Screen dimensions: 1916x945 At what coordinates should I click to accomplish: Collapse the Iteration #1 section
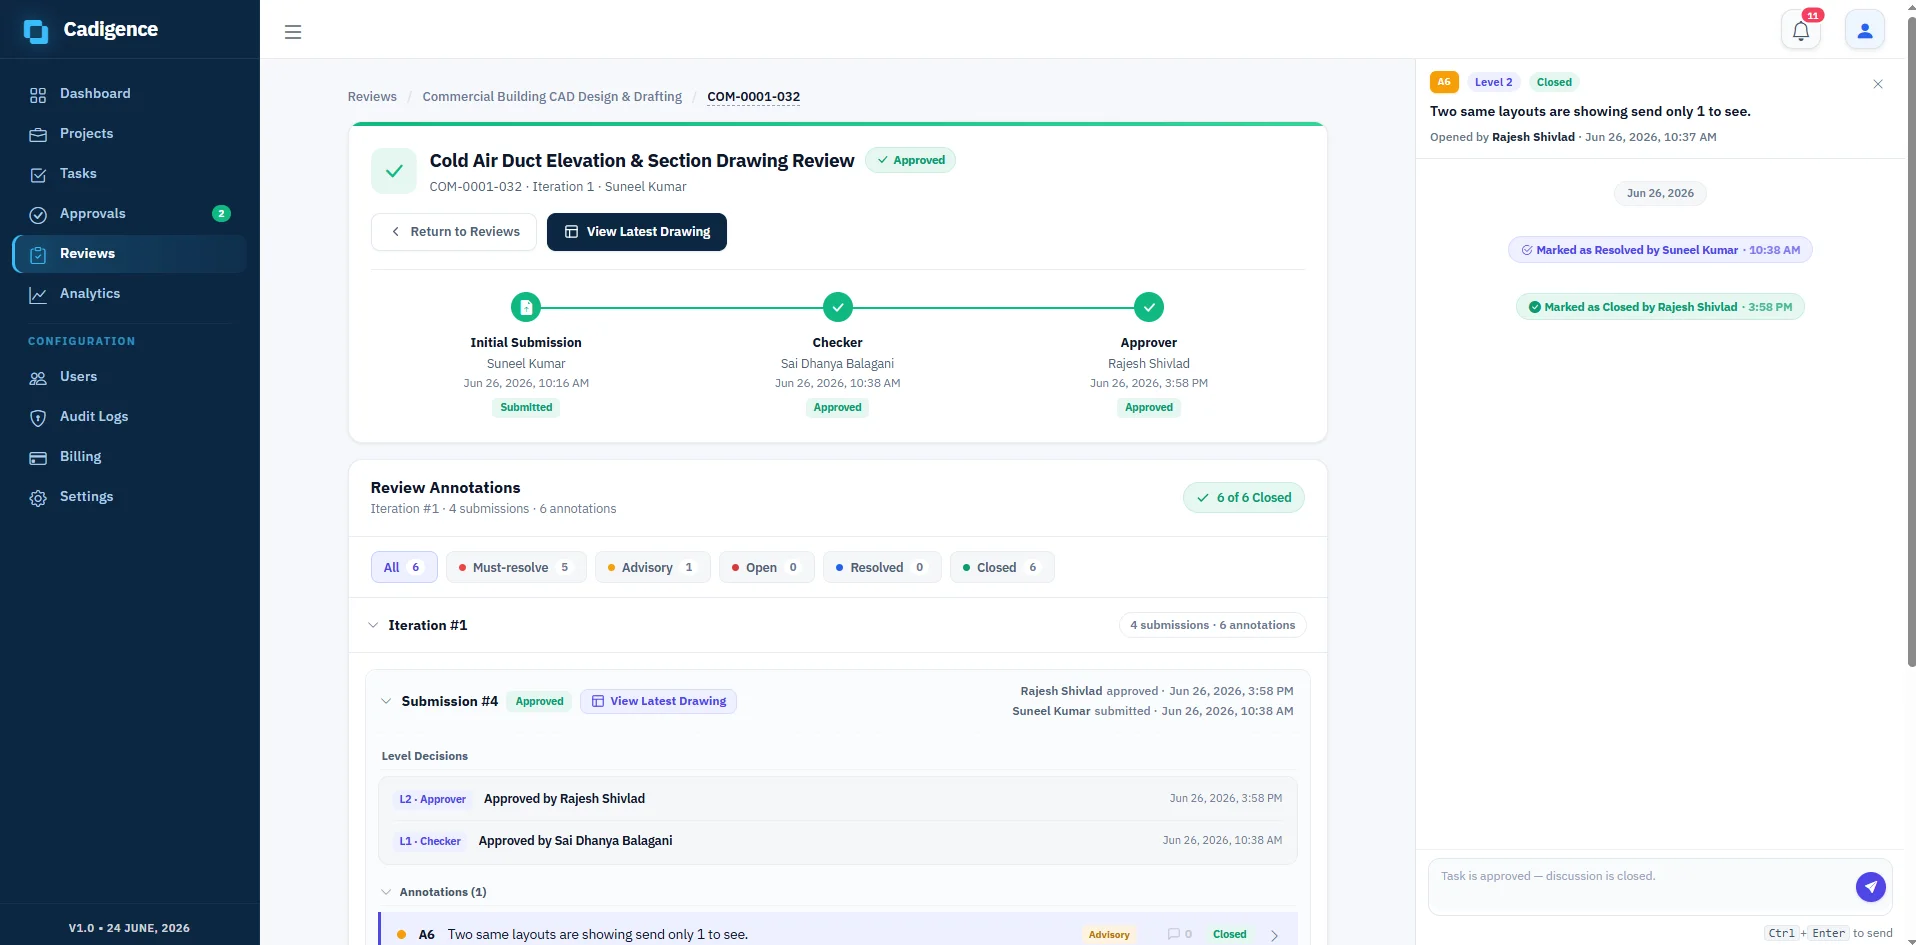click(x=373, y=625)
